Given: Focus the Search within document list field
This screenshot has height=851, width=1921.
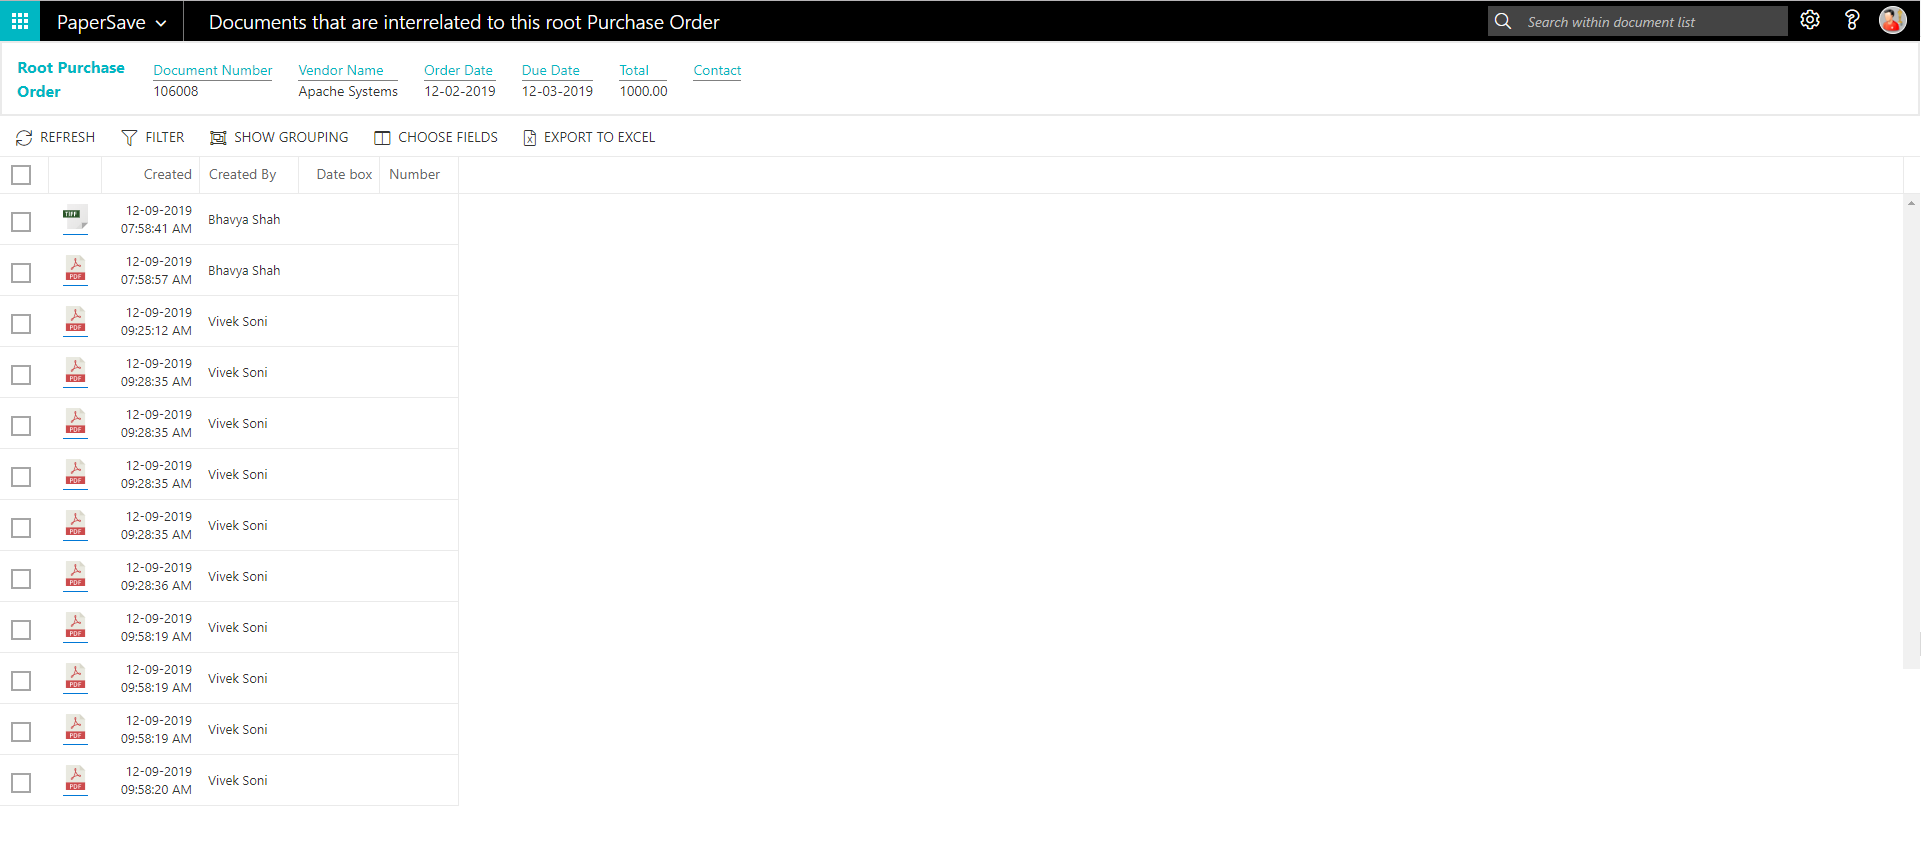Looking at the screenshot, I should pos(1650,22).
